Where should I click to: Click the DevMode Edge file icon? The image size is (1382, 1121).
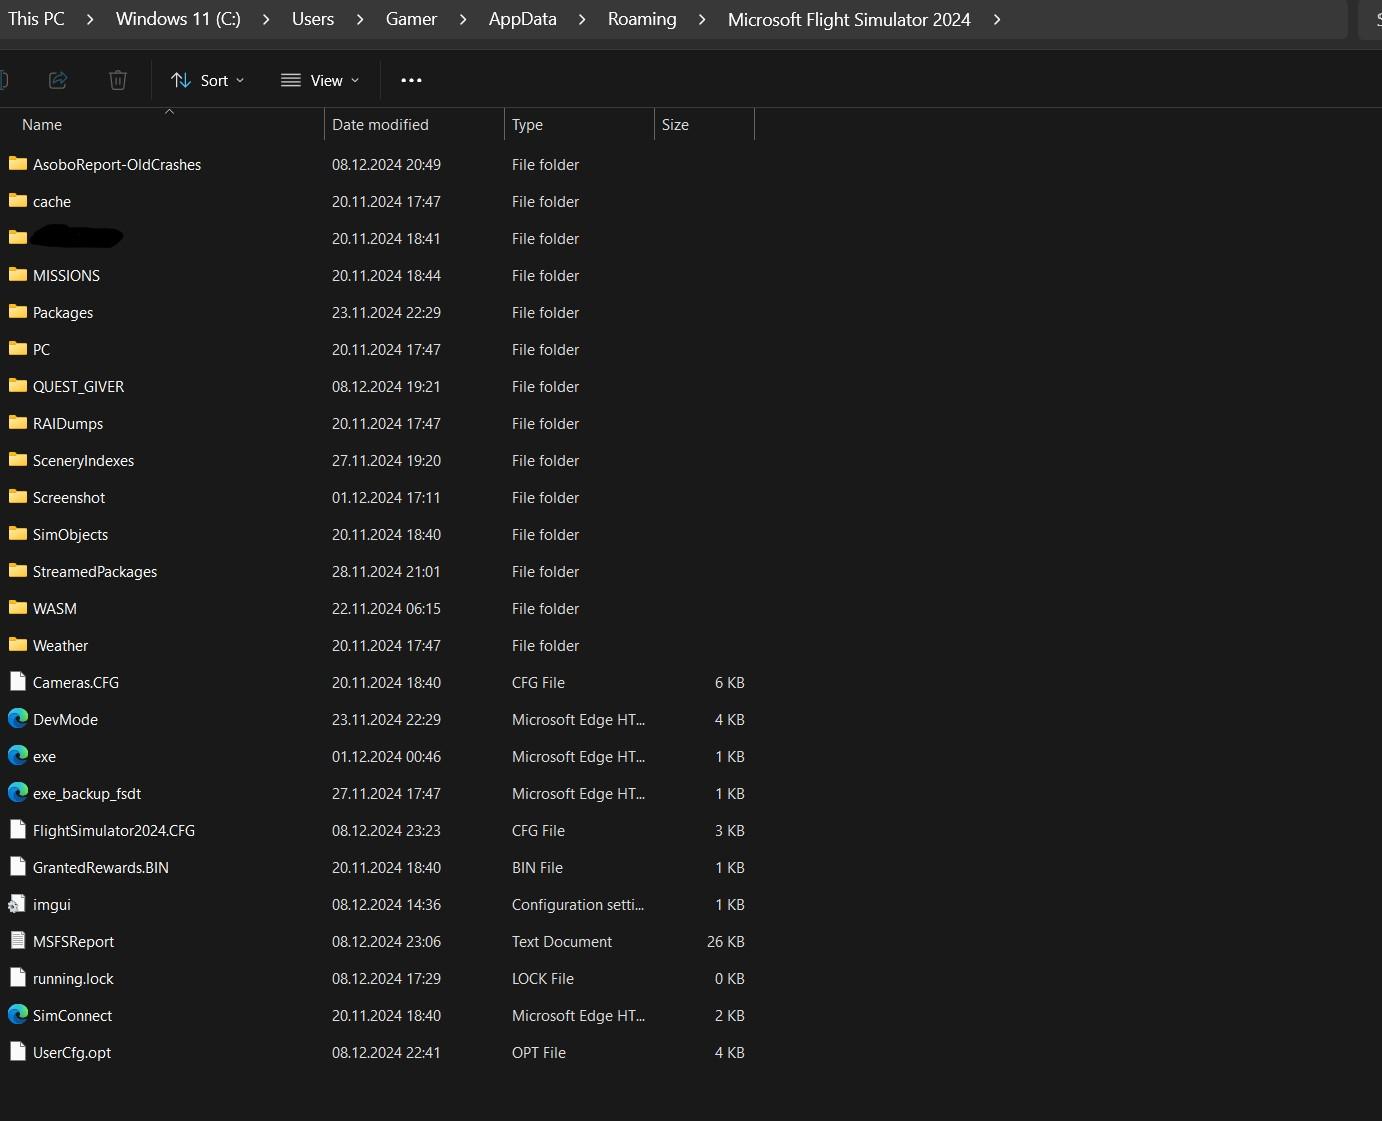18,719
